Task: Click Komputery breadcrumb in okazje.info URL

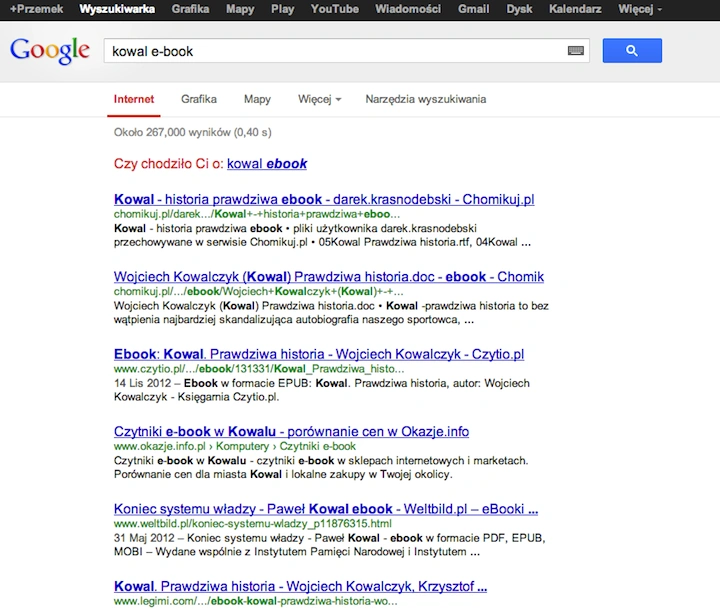Action: click(x=242, y=446)
